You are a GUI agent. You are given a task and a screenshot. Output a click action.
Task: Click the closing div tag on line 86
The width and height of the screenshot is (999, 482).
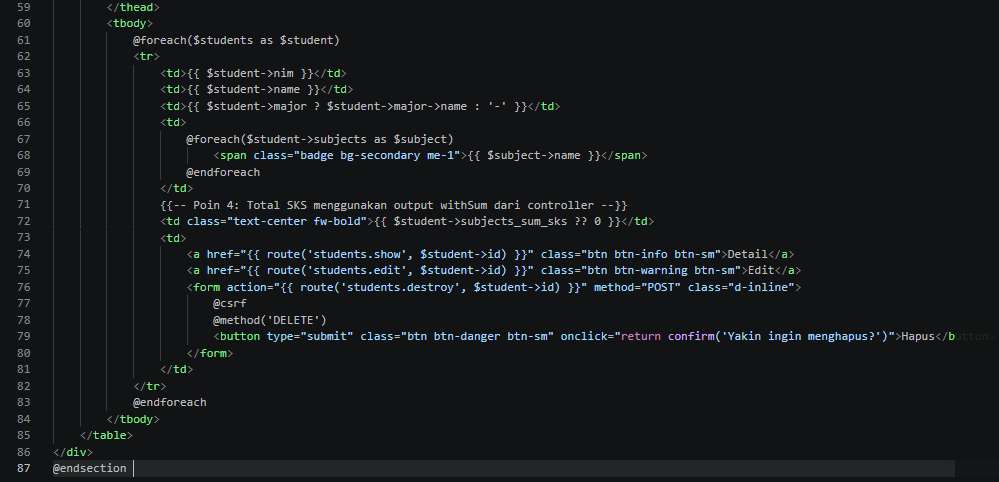[73, 453]
